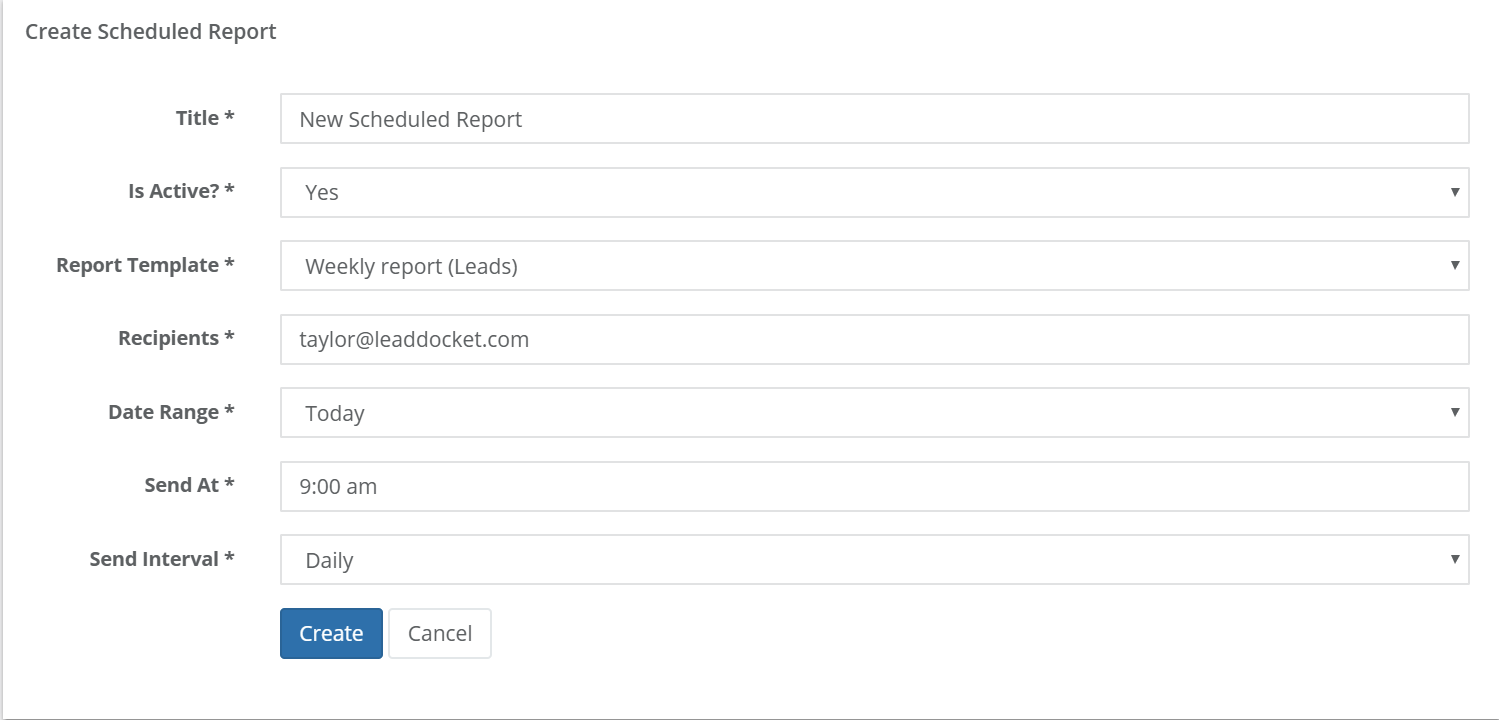Screen dimensions: 1499x720
Task: Click the "Title *" field label
Action: pos(205,118)
